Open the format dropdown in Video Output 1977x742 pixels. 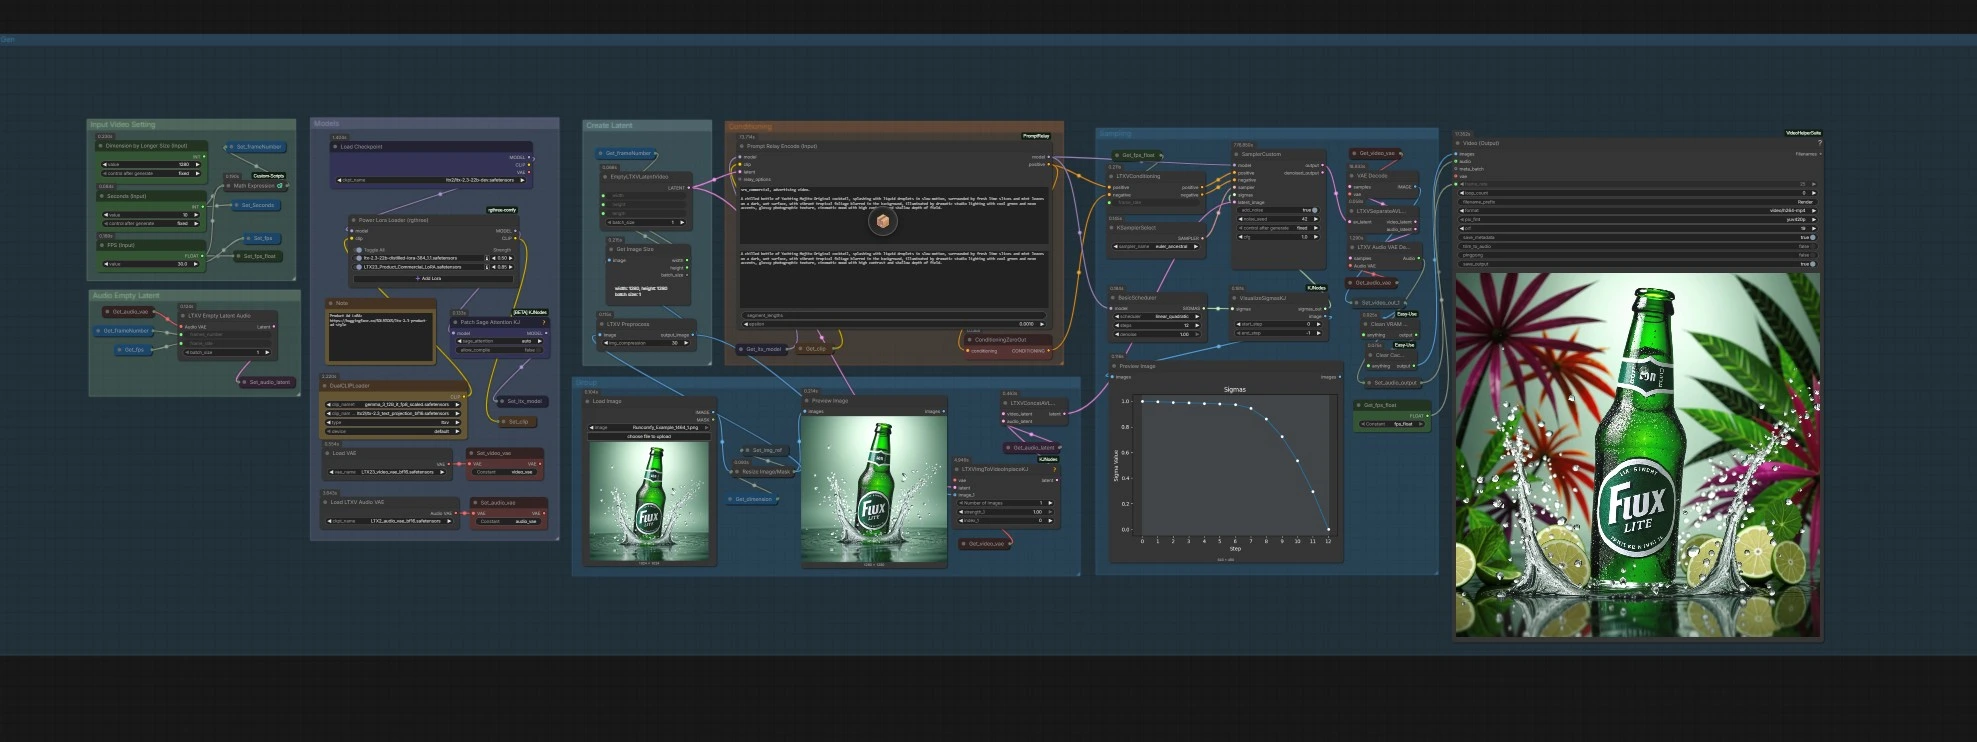click(1636, 211)
